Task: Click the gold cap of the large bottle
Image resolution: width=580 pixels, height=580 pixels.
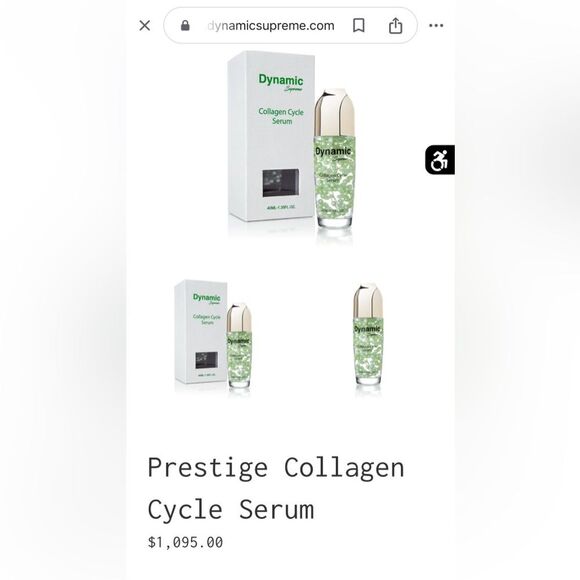Action: click(x=335, y=113)
